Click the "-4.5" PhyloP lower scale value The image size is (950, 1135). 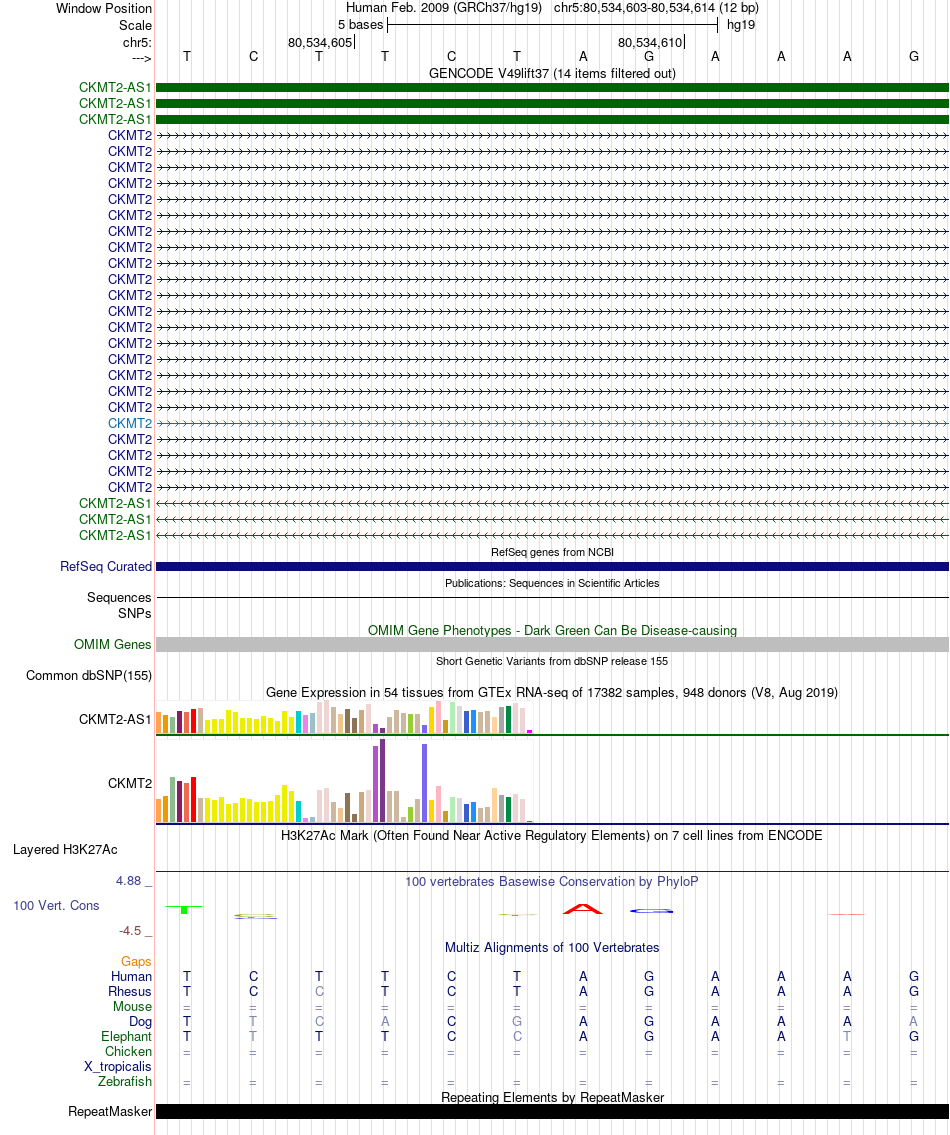[130, 931]
